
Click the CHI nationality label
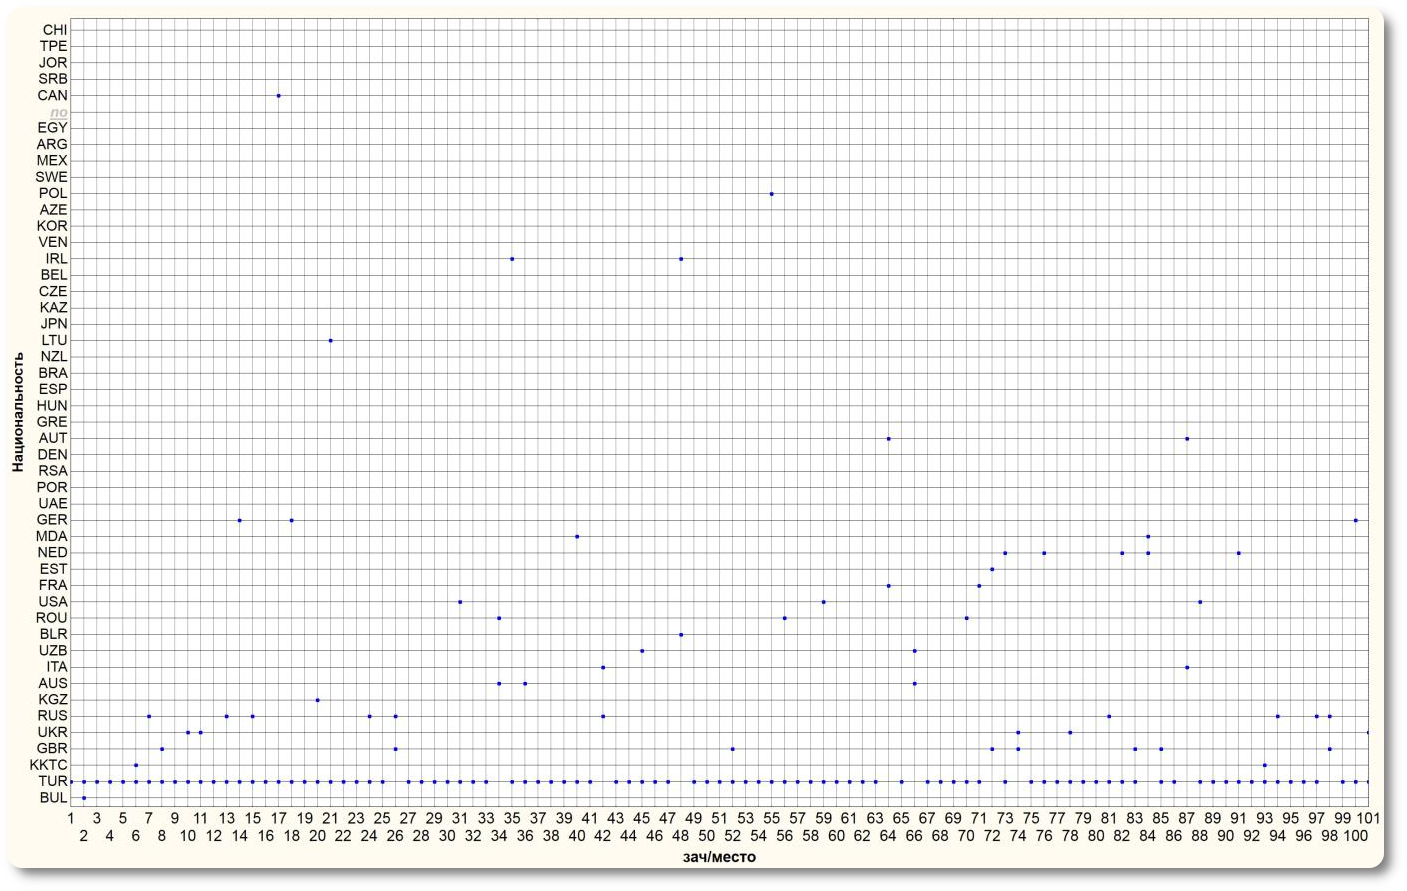point(55,30)
